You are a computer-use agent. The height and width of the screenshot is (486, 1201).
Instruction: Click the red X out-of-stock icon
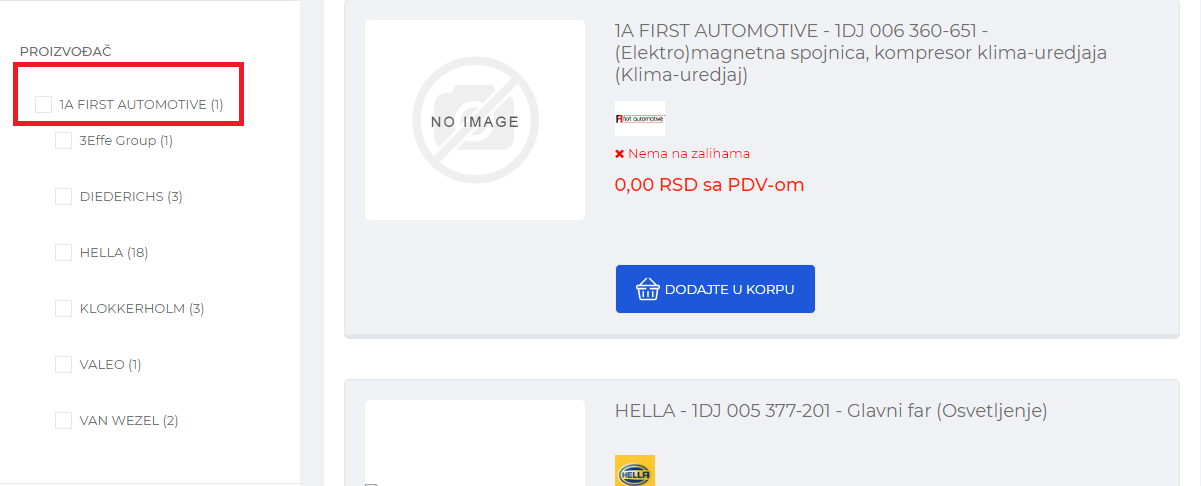coord(620,154)
